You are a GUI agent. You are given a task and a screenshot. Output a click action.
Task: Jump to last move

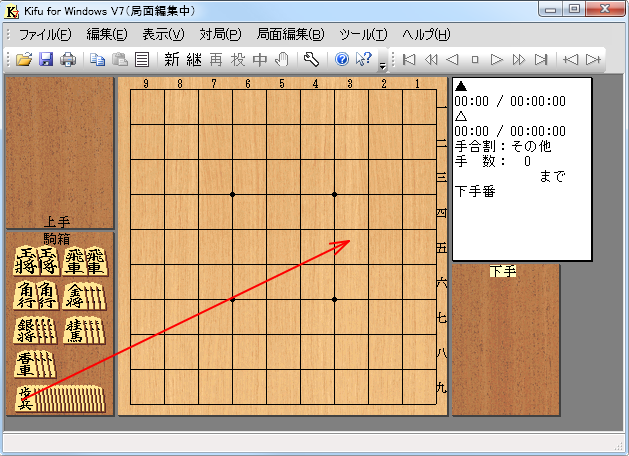coord(541,59)
